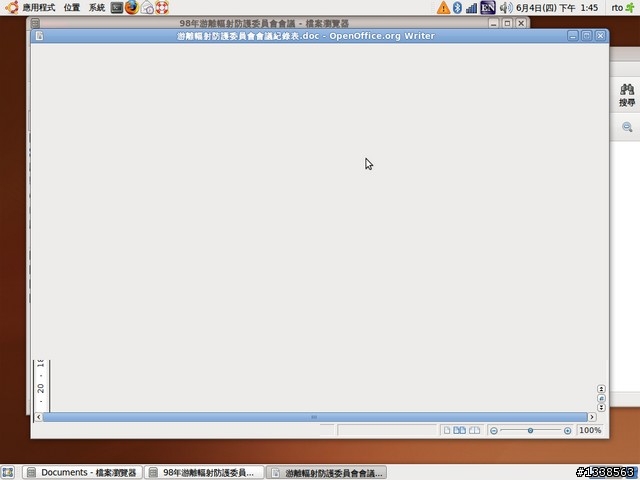This screenshot has width=640, height=480.
Task: Click the zoom in plus button
Action: (567, 431)
